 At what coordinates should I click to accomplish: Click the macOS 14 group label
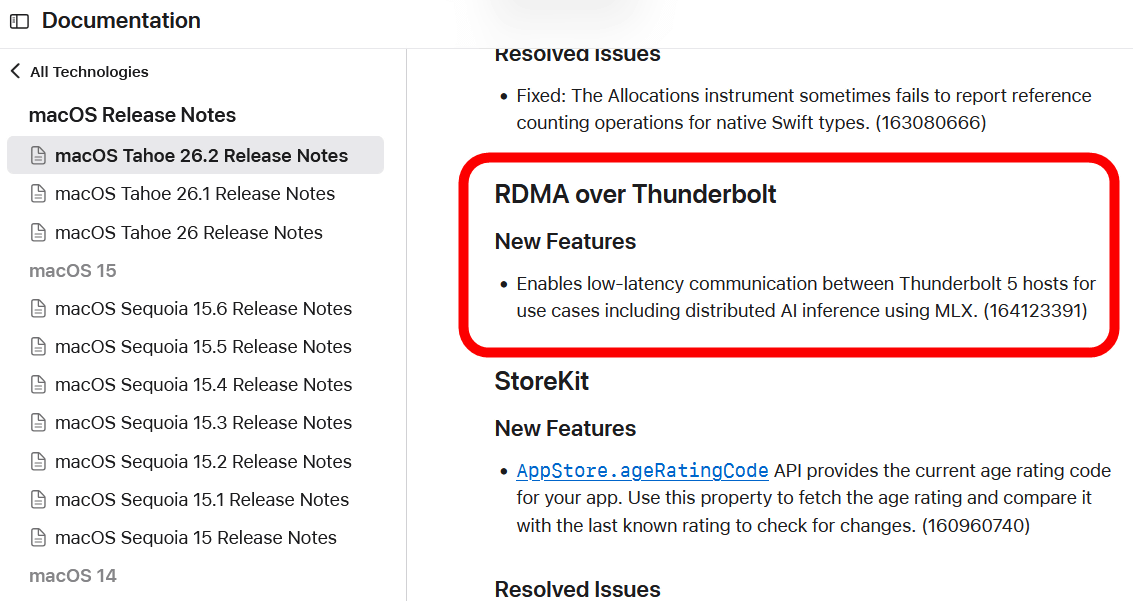pos(73,576)
